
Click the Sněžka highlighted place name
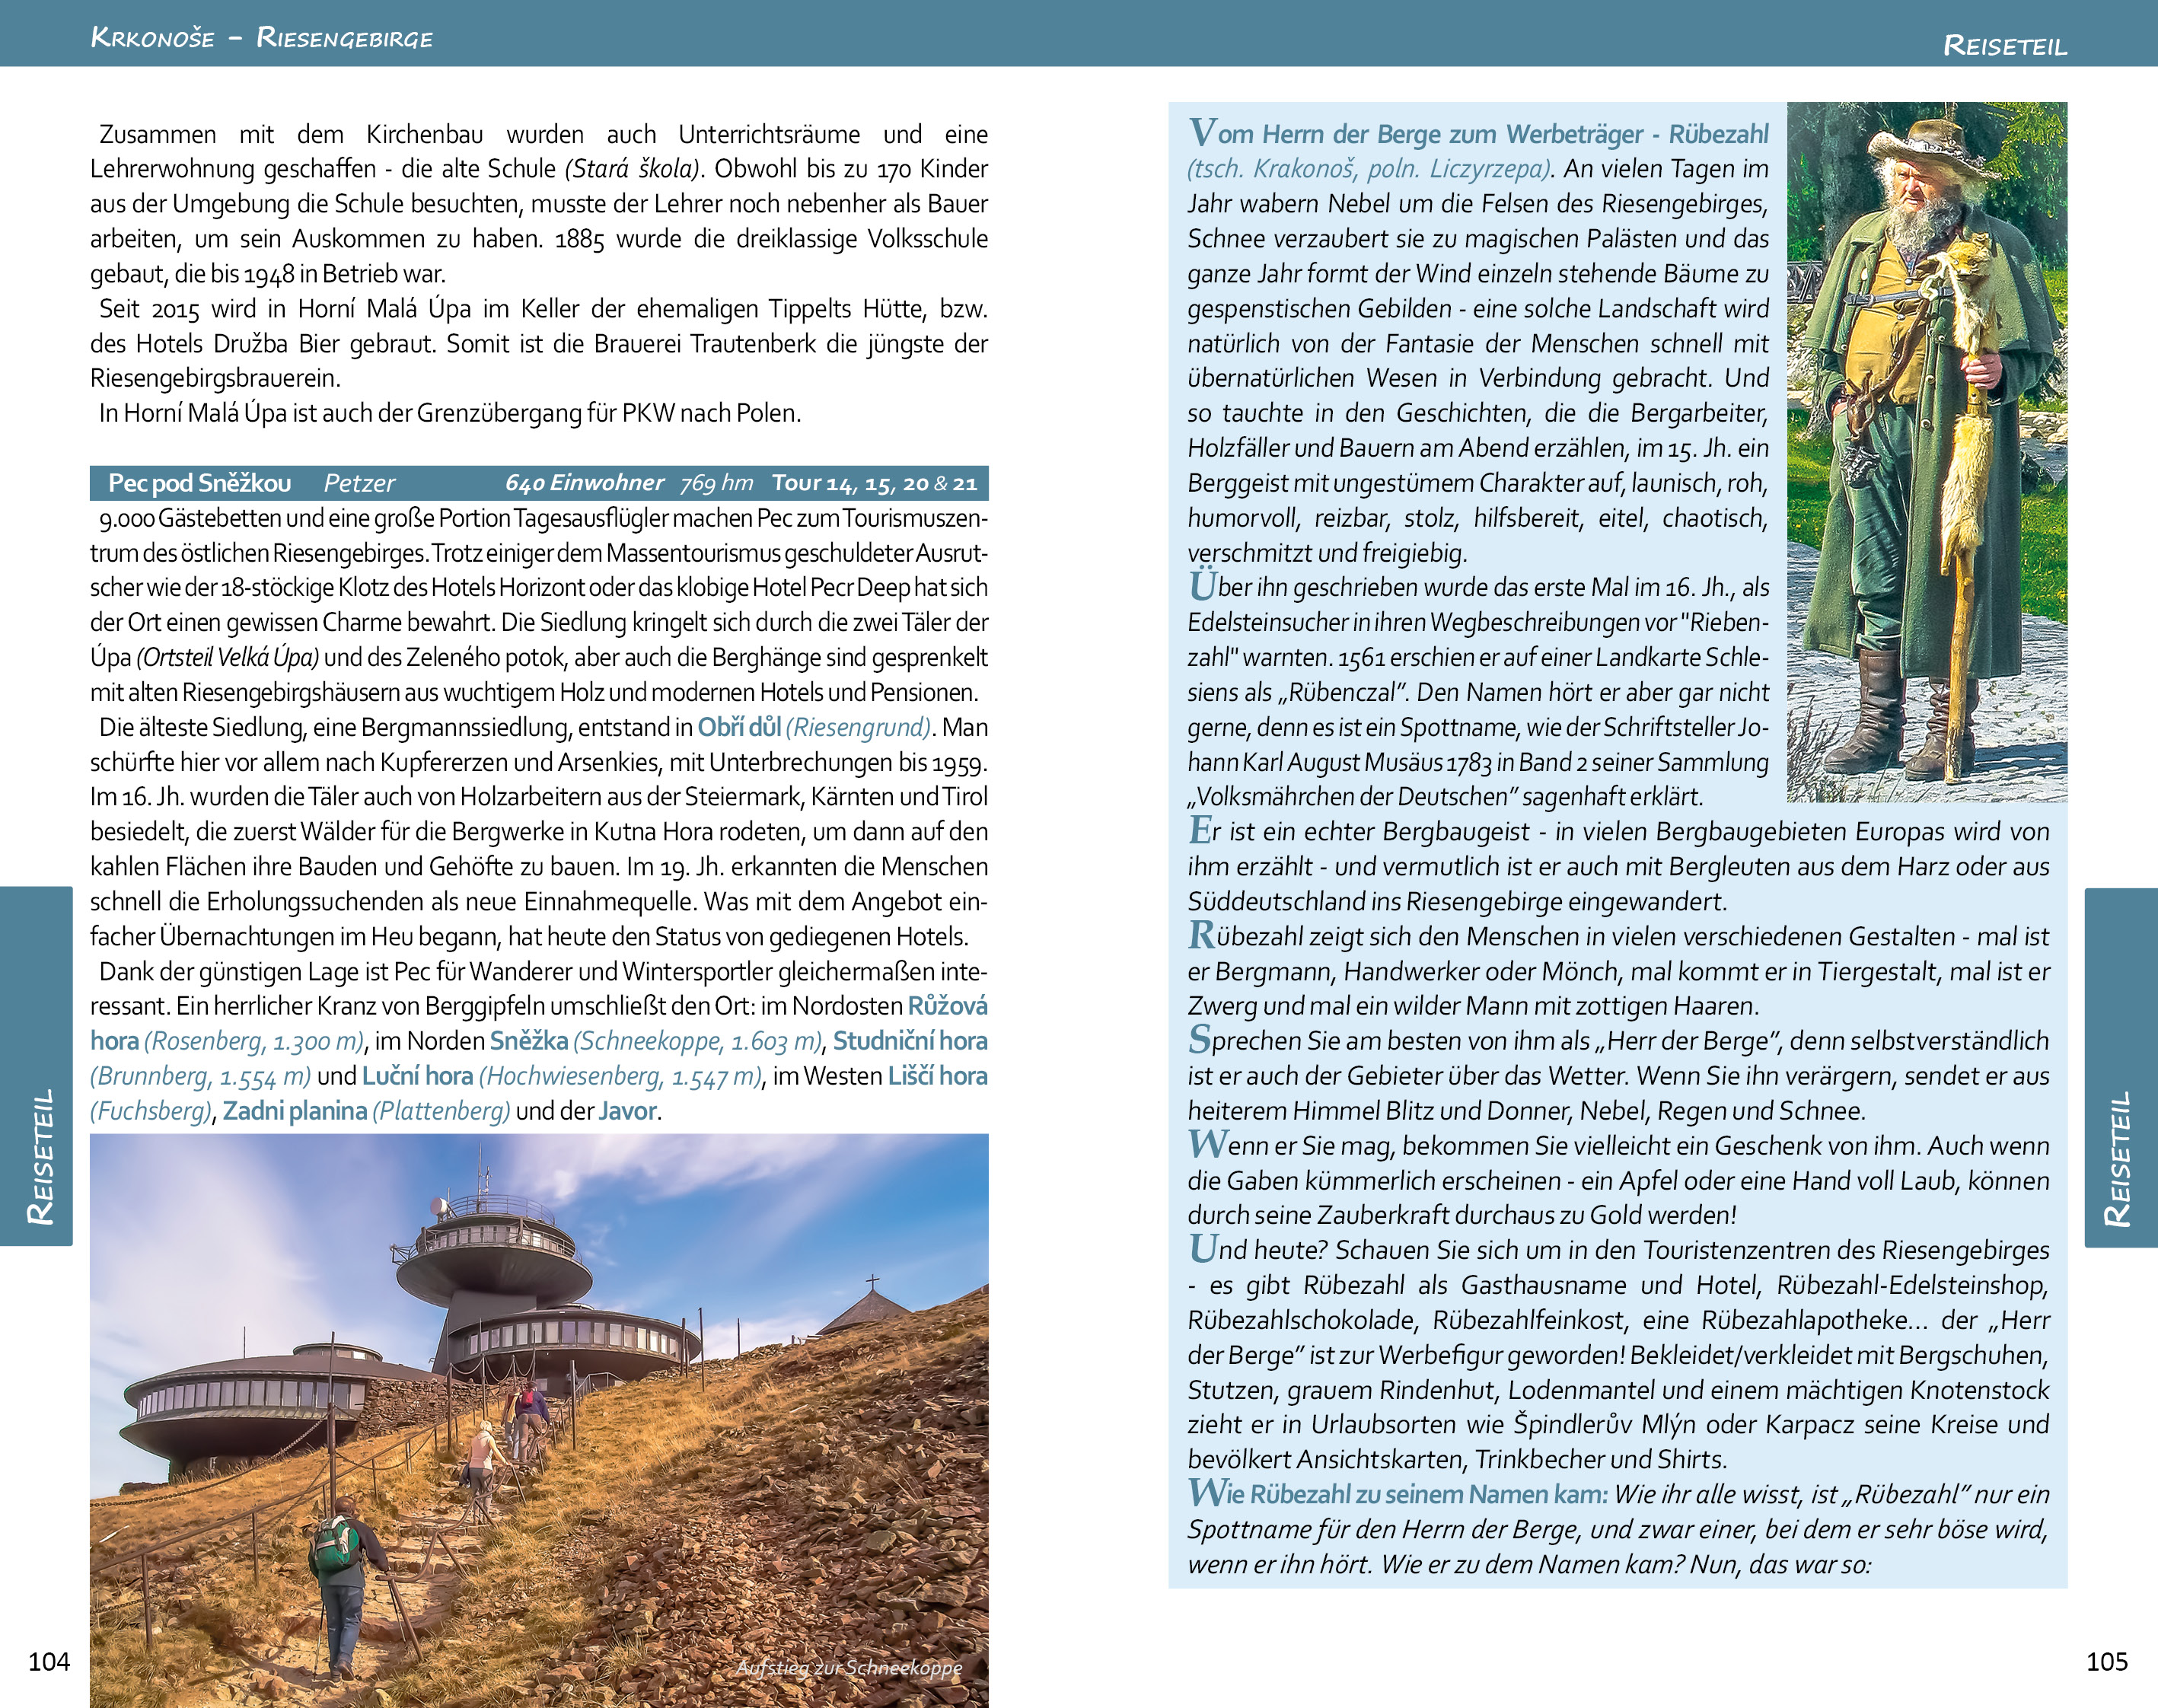pos(529,1041)
